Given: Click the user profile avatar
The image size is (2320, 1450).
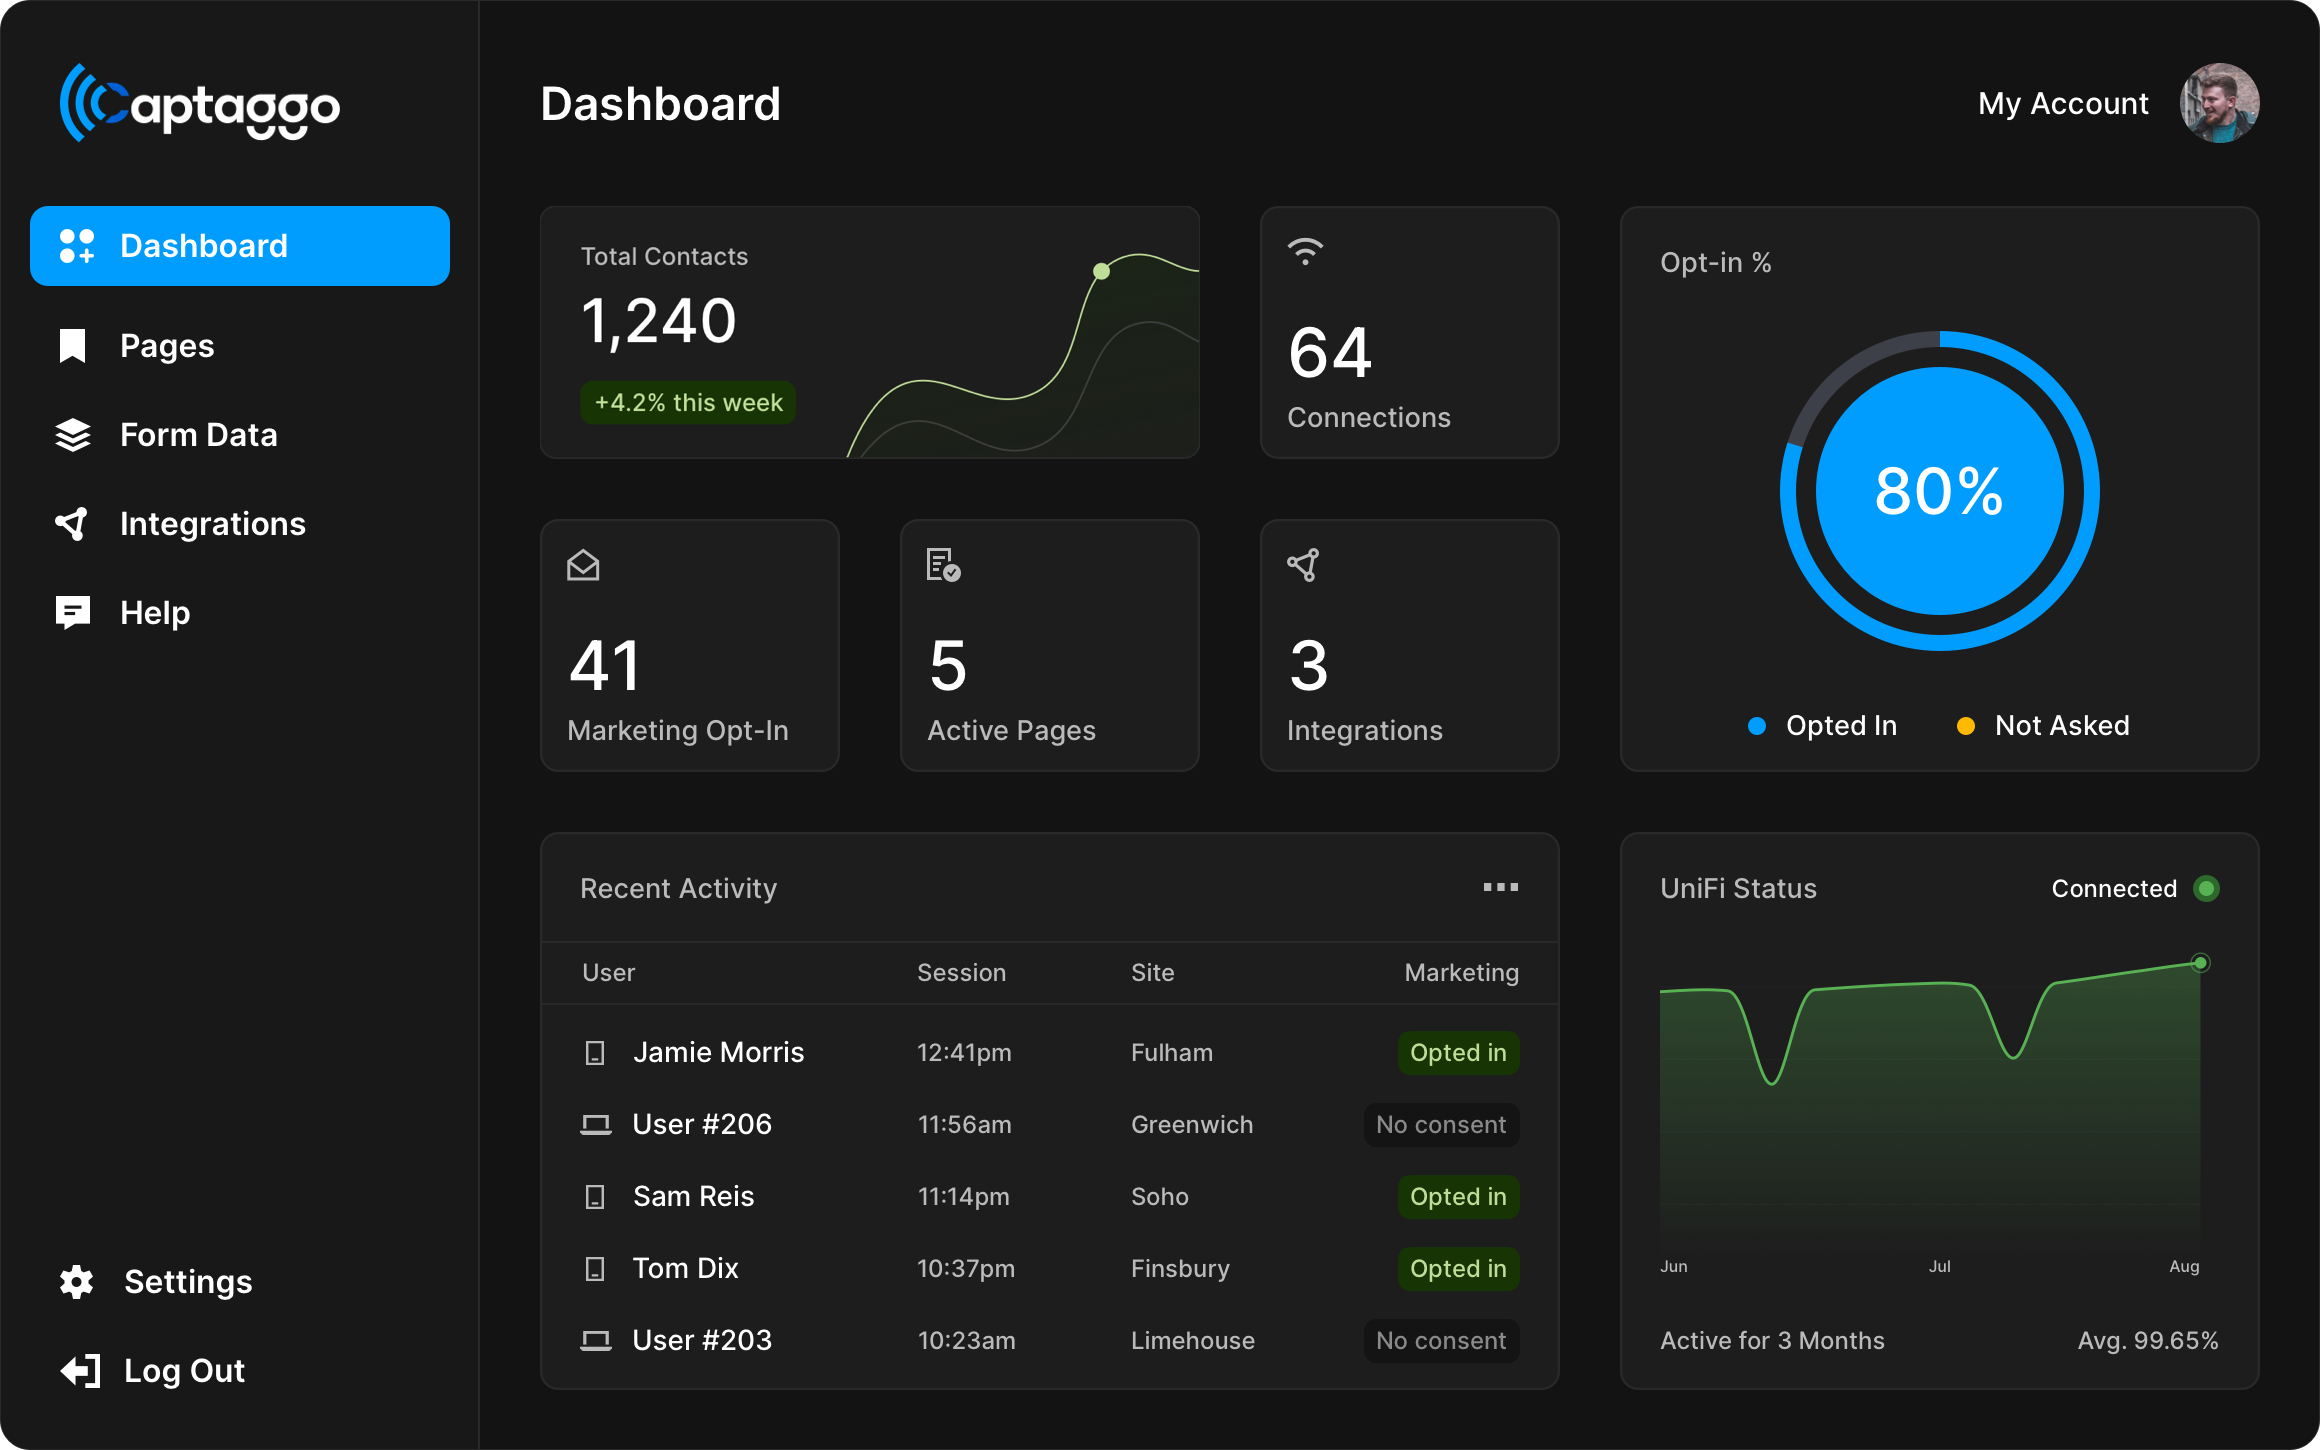Looking at the screenshot, I should pos(2219,103).
